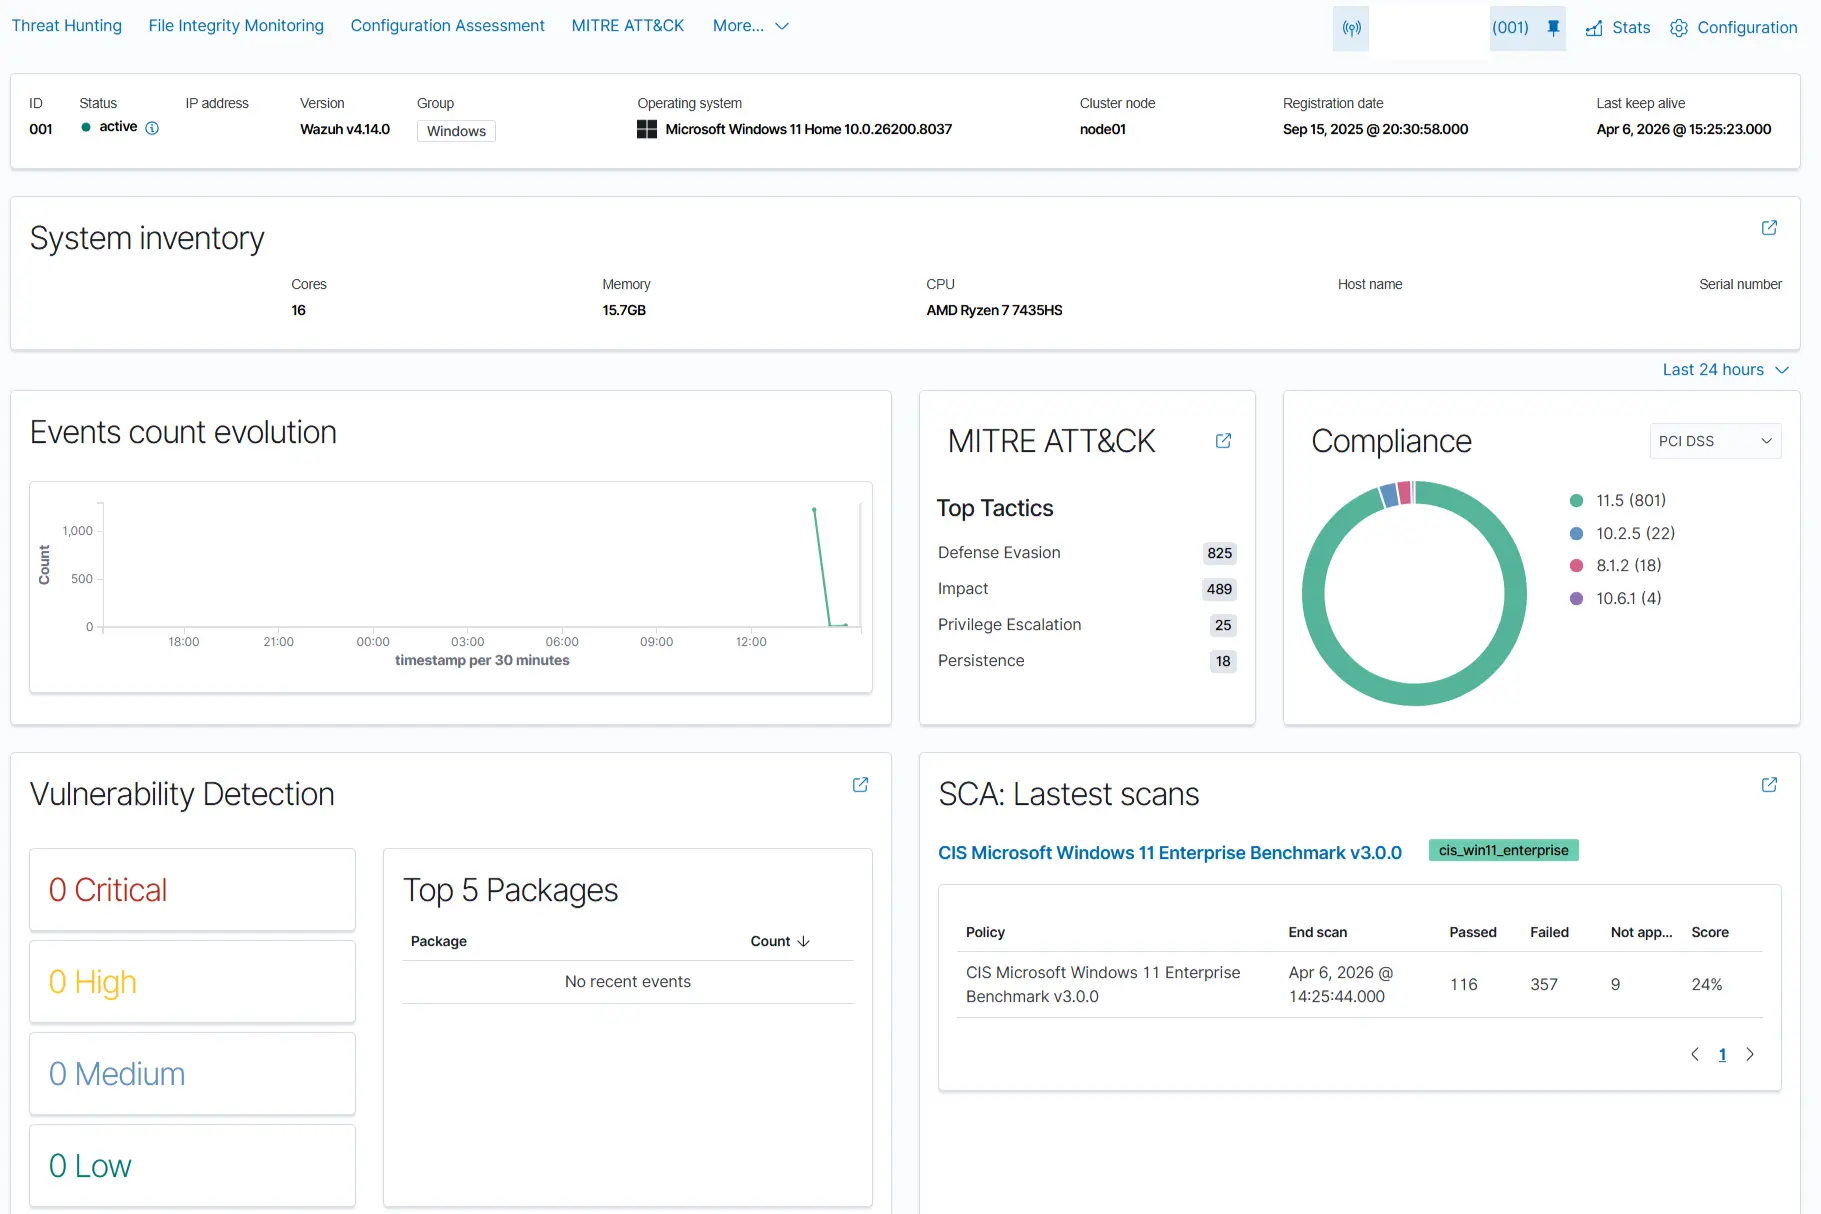Unpin the agent with the pin icon
The image size is (1821, 1214).
[x=1553, y=28]
